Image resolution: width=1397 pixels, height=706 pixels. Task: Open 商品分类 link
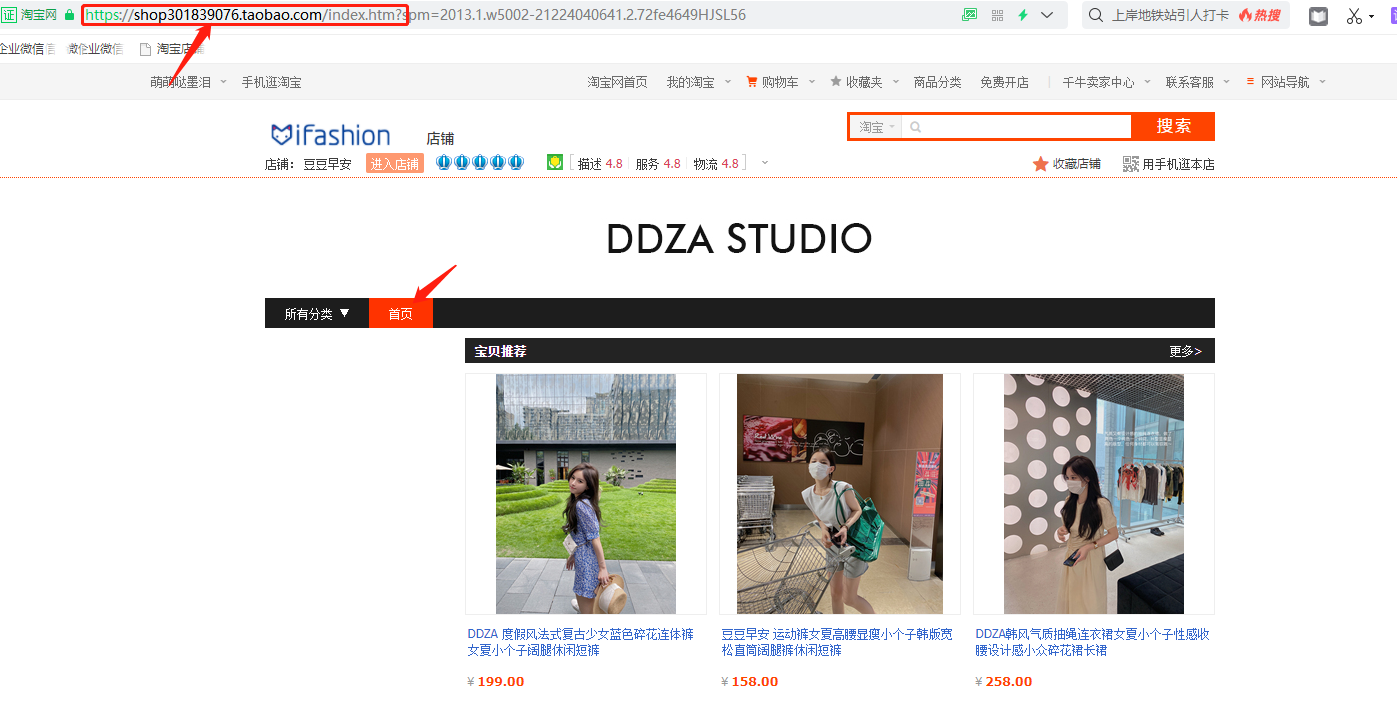[937, 82]
